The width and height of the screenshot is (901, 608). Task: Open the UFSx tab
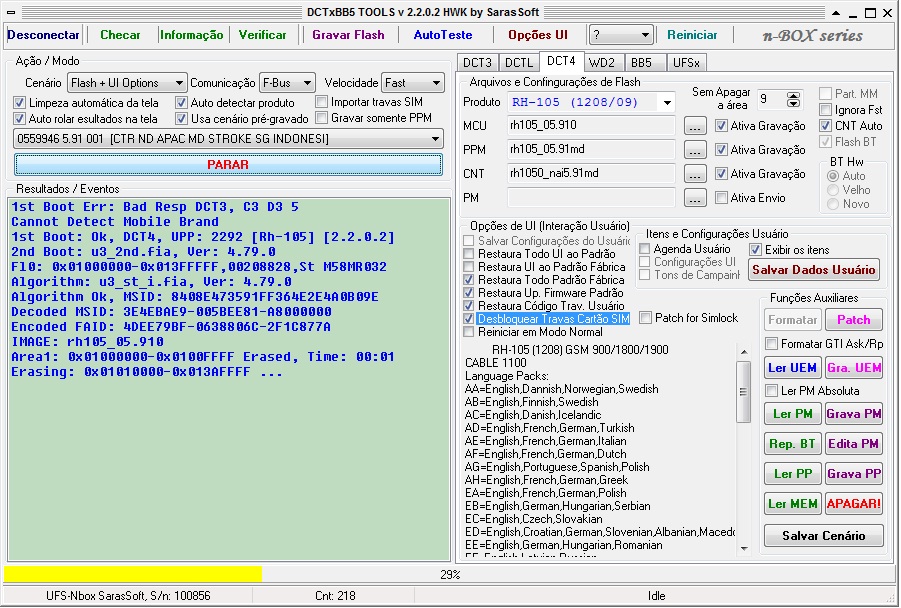point(687,63)
